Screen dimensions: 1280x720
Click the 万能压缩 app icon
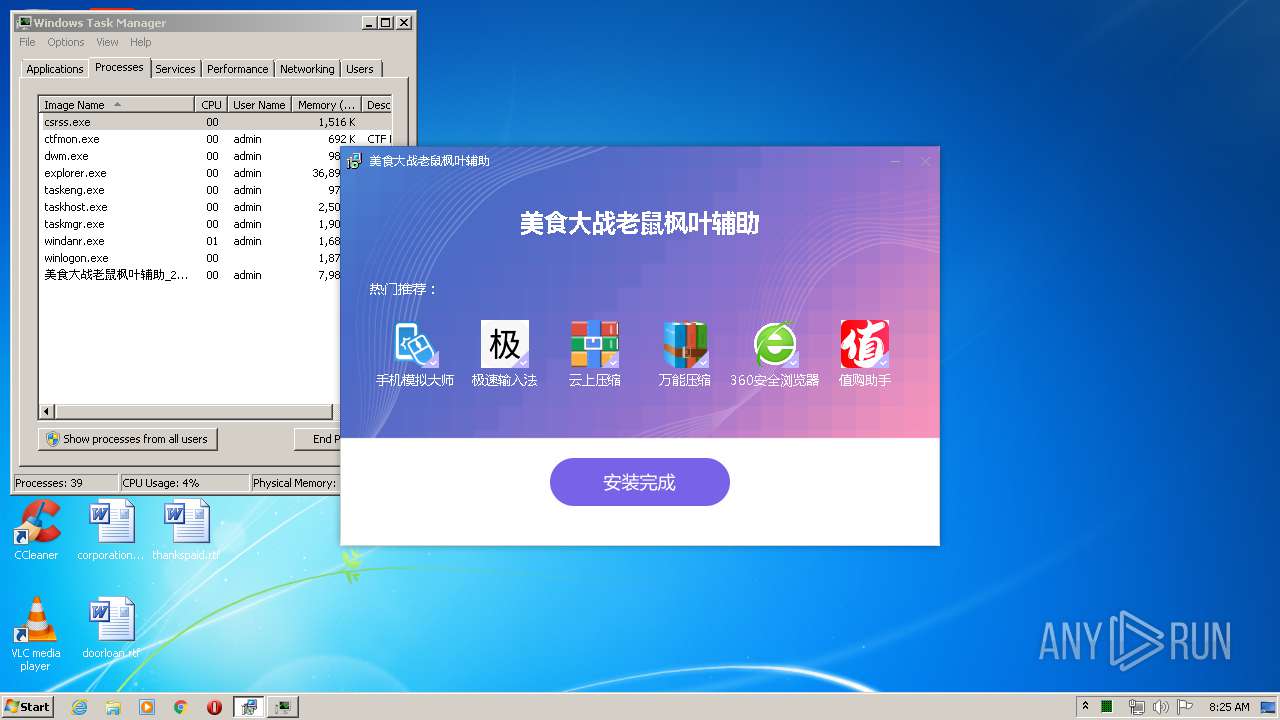coord(685,345)
